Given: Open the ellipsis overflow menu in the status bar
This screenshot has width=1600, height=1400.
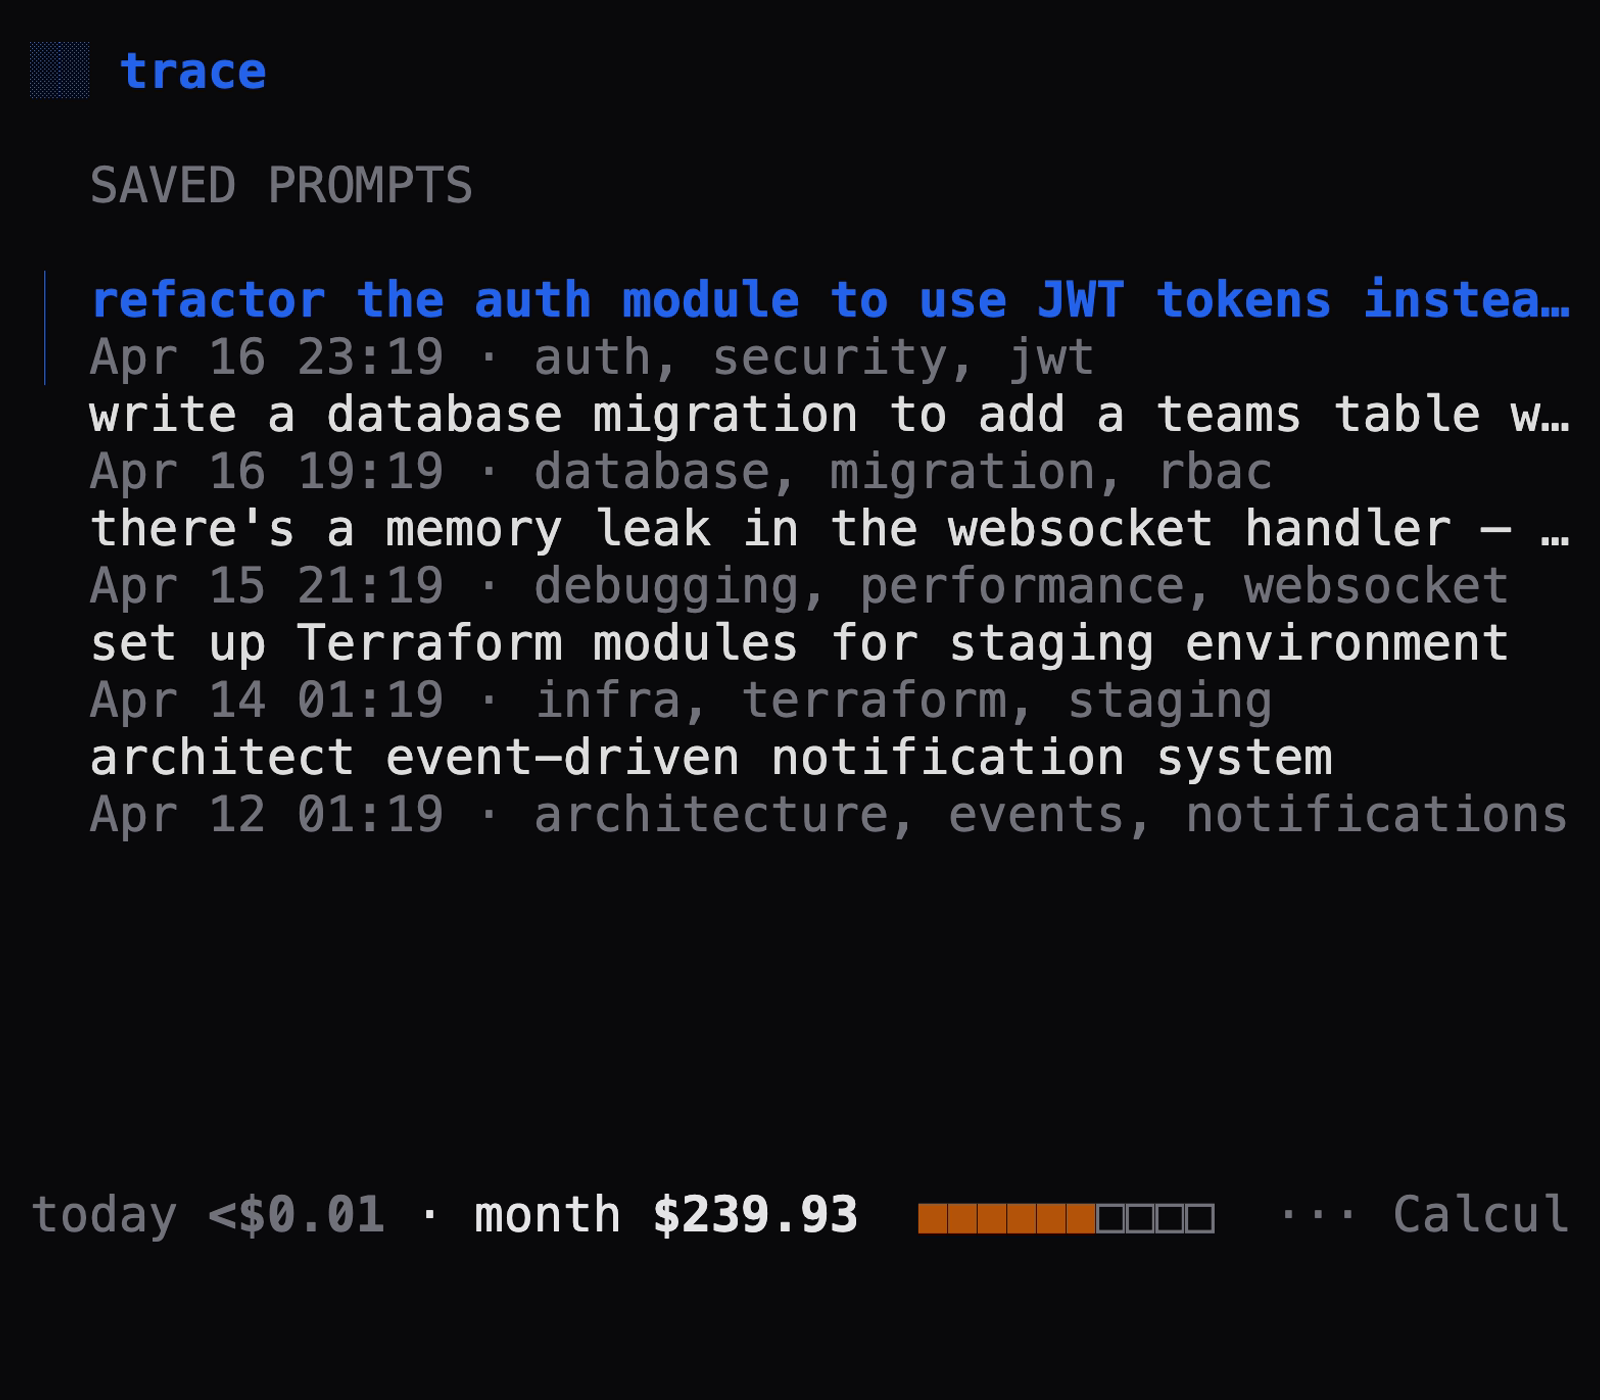Looking at the screenshot, I should [x=1317, y=1213].
